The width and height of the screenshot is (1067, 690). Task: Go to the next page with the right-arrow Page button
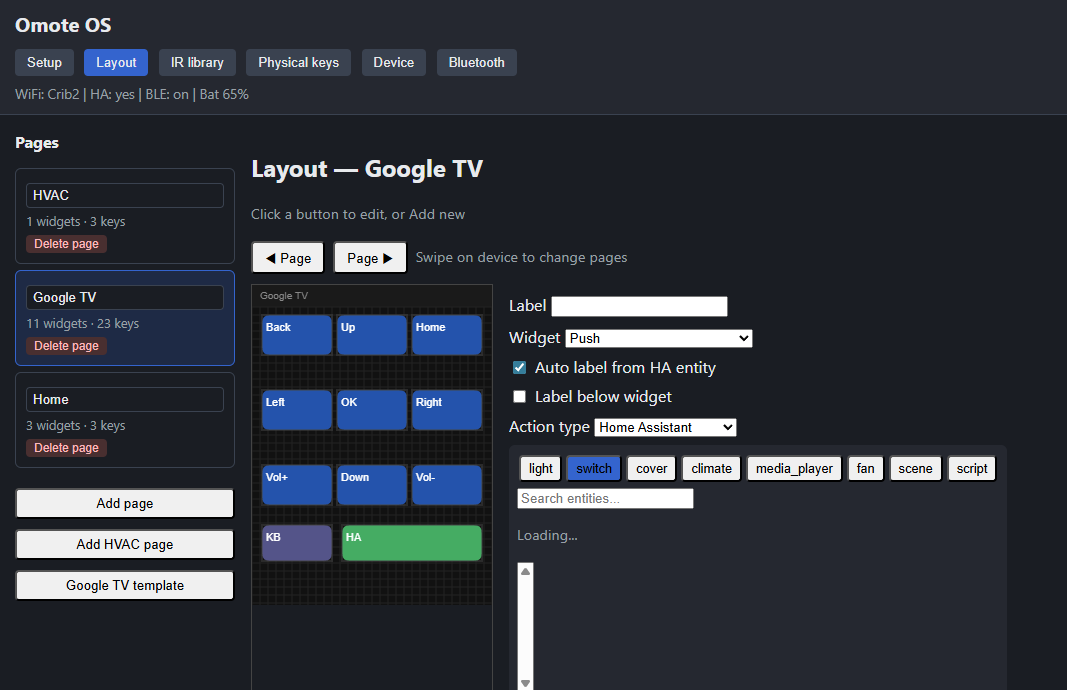pos(370,258)
